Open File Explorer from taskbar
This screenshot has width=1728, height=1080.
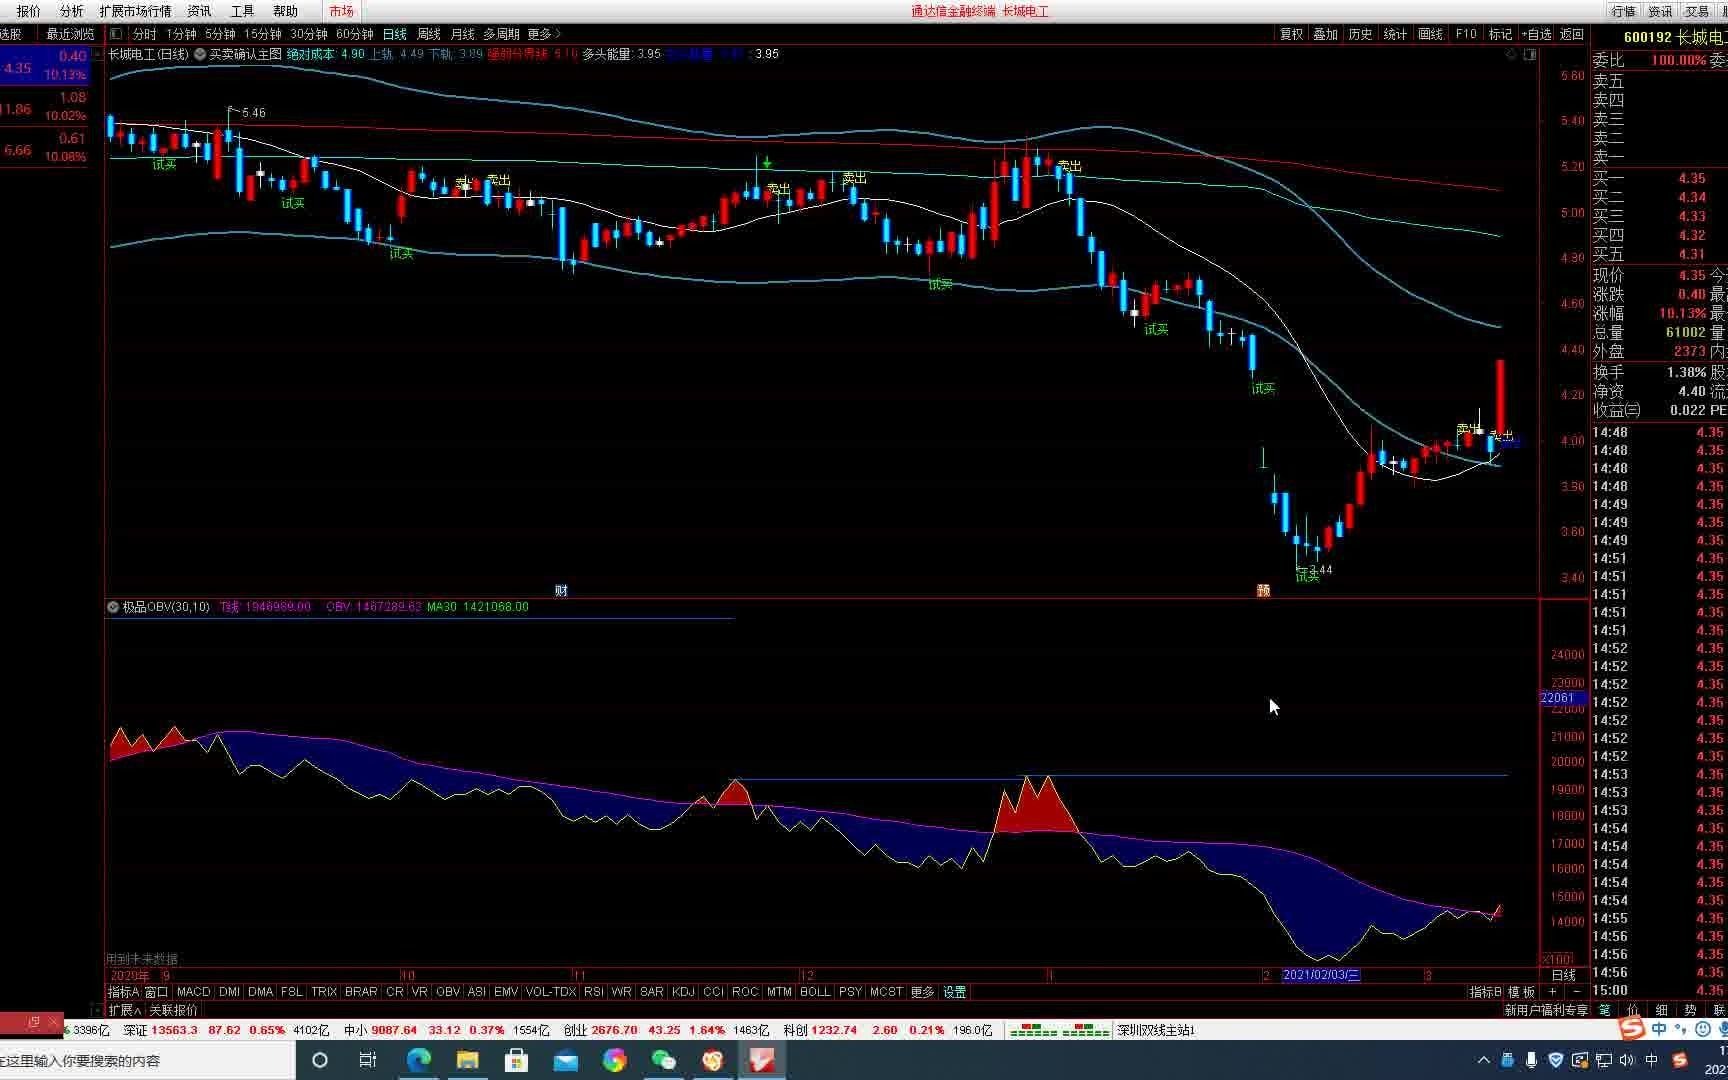(467, 1060)
